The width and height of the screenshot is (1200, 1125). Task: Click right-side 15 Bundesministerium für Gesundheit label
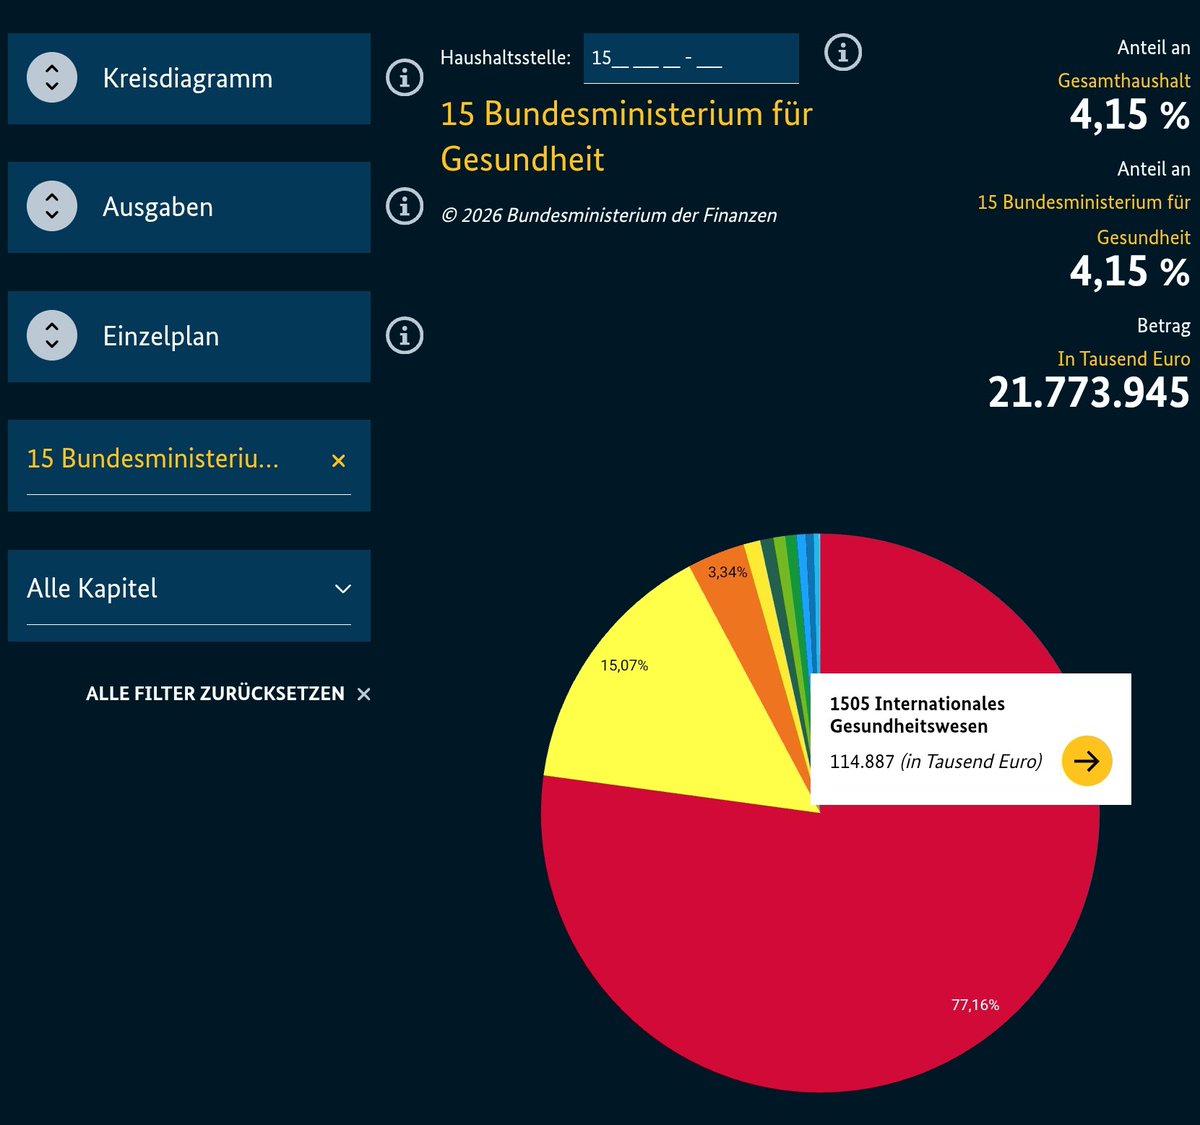coord(1084,219)
